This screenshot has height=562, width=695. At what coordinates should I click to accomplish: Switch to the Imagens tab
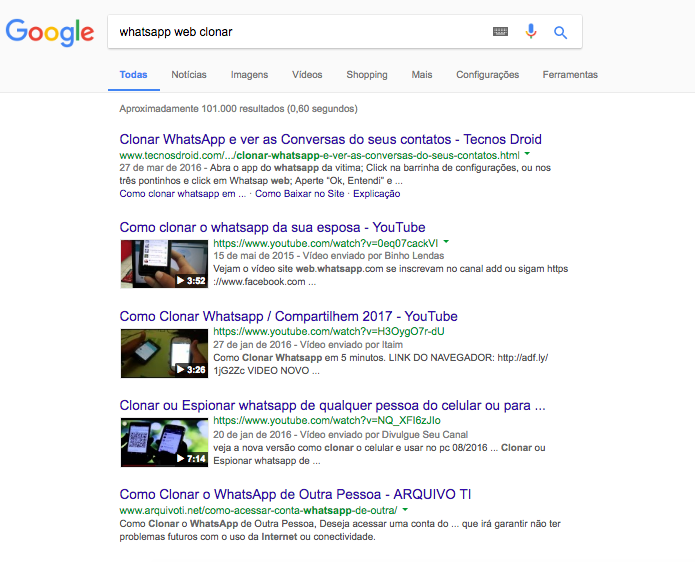click(x=249, y=75)
